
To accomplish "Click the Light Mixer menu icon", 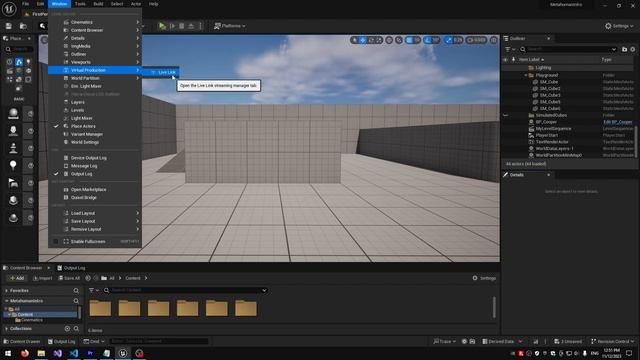I will point(66,118).
